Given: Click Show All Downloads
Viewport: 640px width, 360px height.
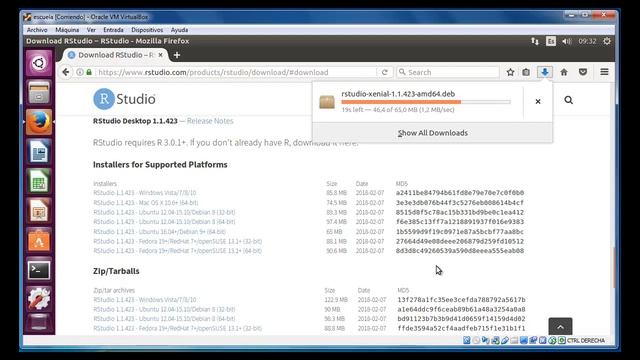Looking at the screenshot, I should (x=433, y=133).
